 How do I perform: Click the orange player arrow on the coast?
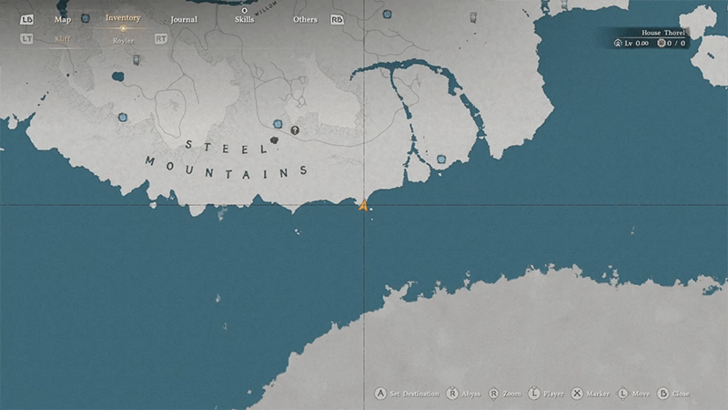coord(363,205)
